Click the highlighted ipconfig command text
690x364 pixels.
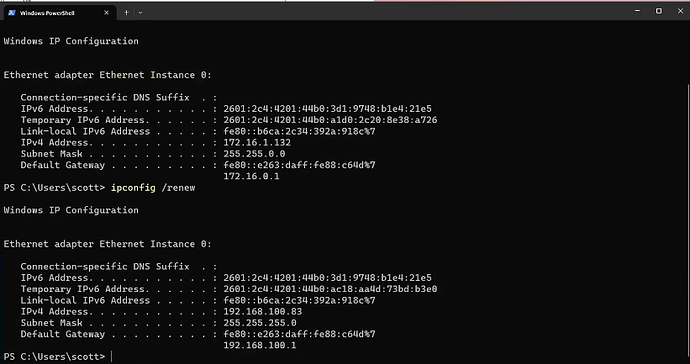[x=133, y=188]
